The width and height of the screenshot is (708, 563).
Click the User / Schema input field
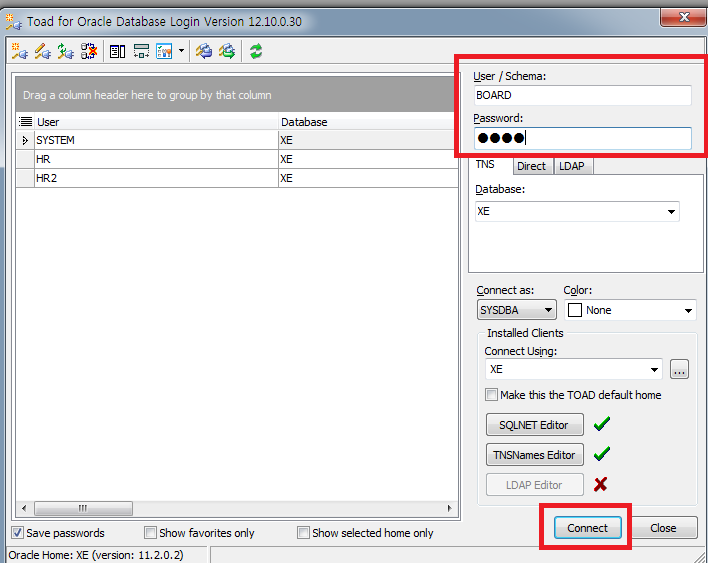583,95
